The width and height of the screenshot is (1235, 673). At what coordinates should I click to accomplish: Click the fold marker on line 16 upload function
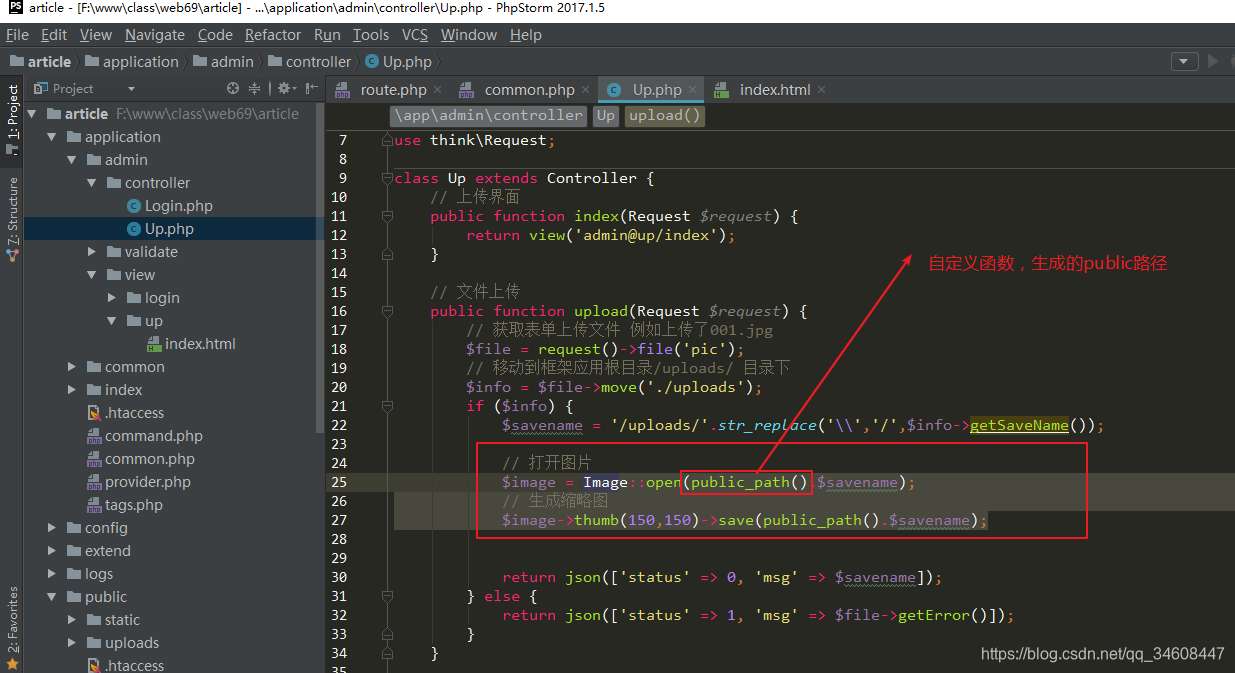[387, 311]
